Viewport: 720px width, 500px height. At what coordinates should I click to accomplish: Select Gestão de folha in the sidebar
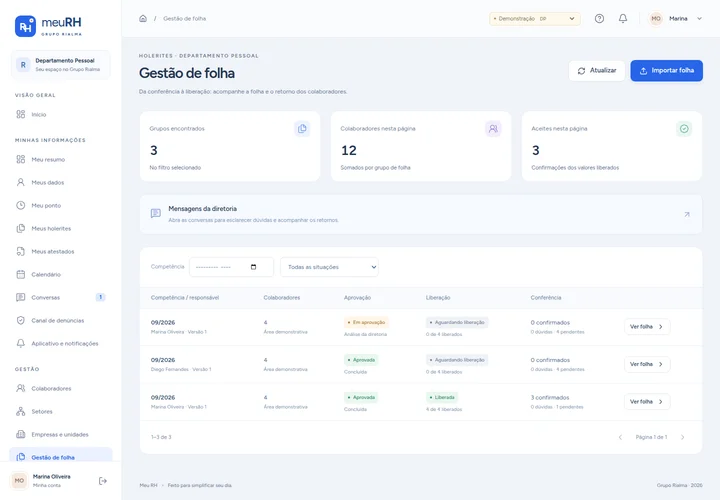click(x=61, y=457)
